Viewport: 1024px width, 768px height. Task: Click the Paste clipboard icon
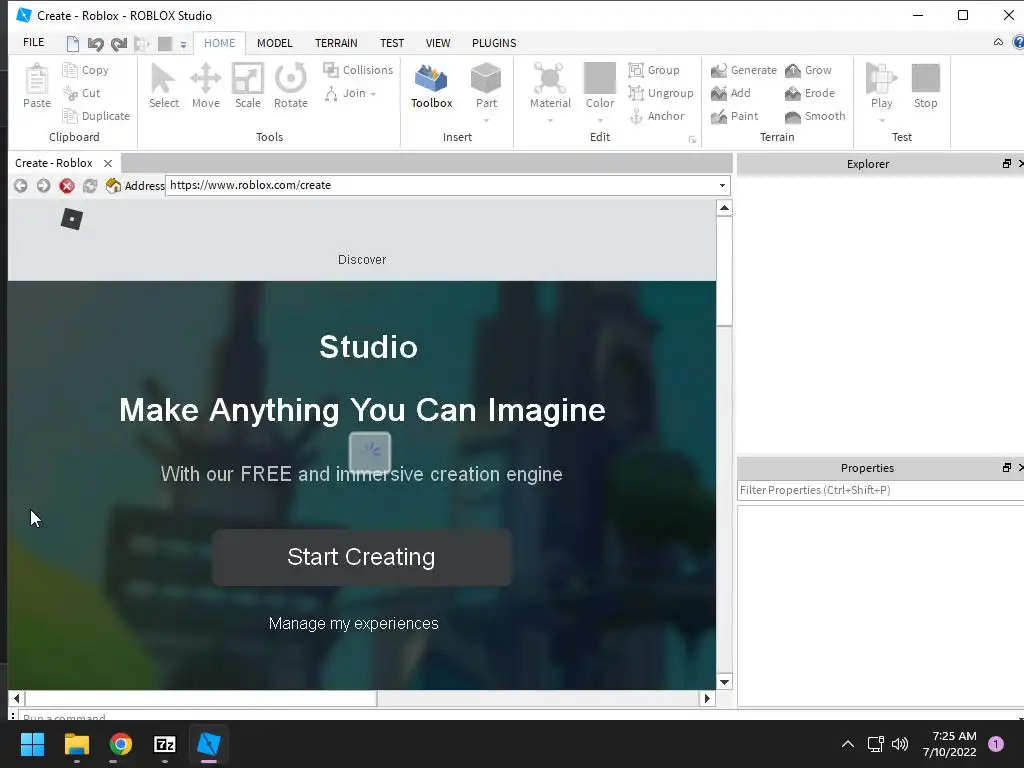pos(37,86)
